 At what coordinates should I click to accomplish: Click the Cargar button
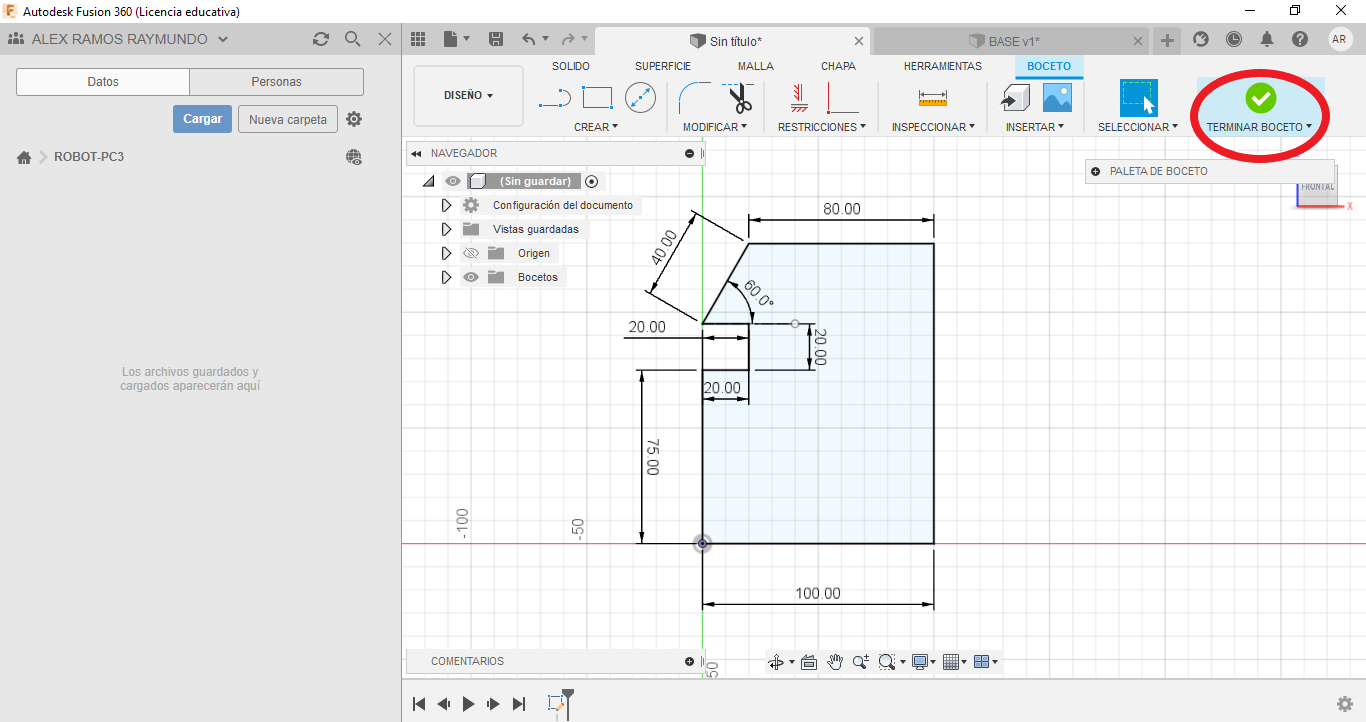tap(202, 119)
